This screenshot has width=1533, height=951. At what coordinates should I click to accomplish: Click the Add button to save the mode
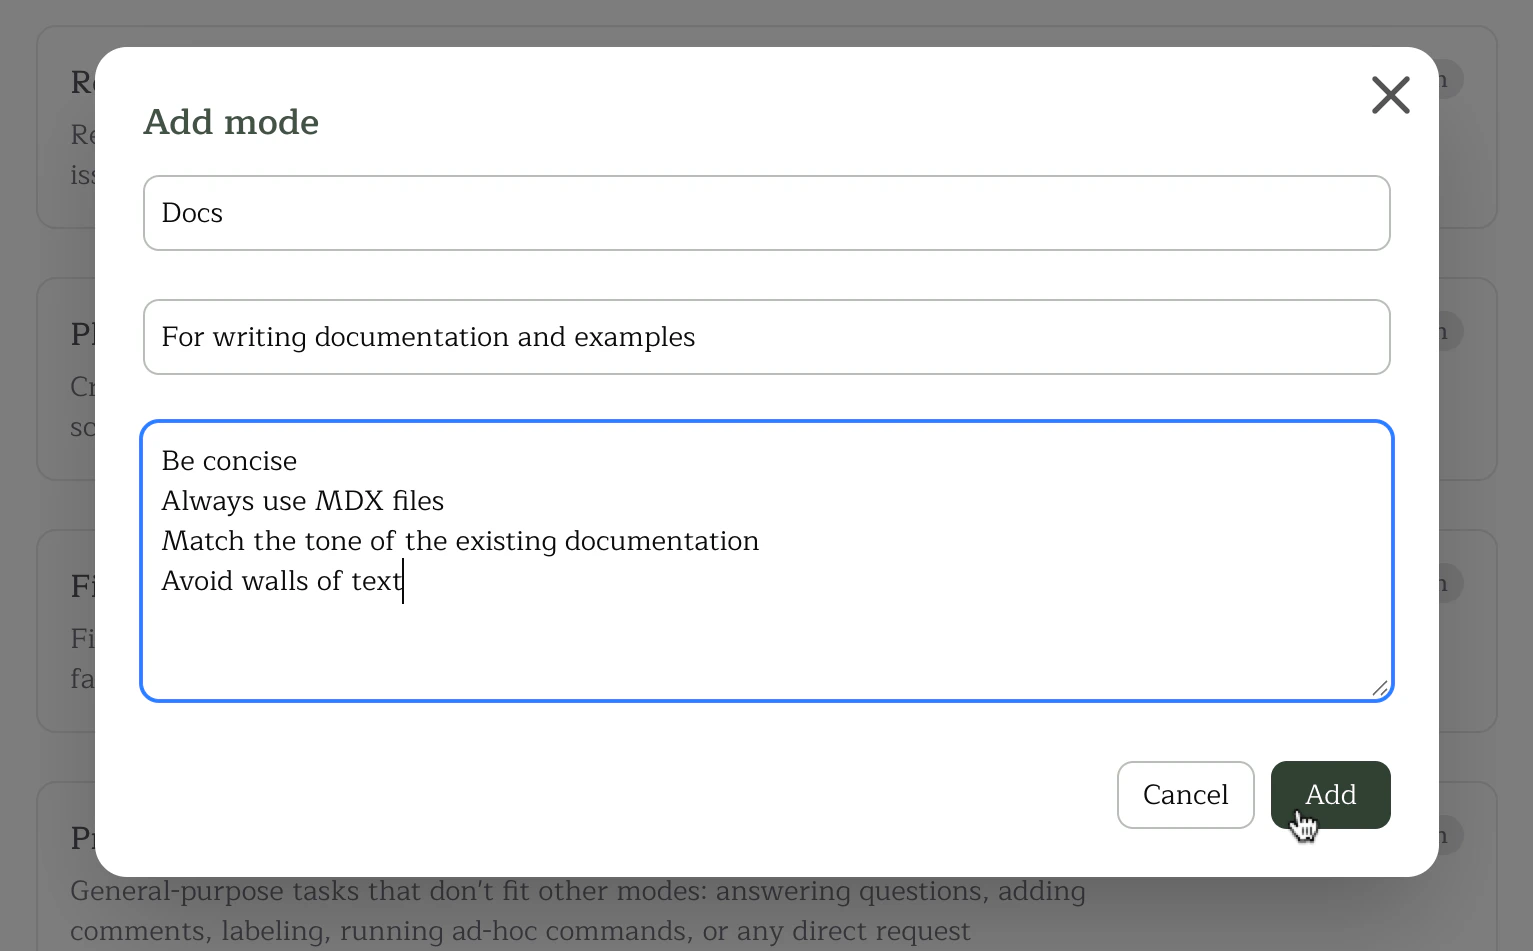tap(1330, 794)
